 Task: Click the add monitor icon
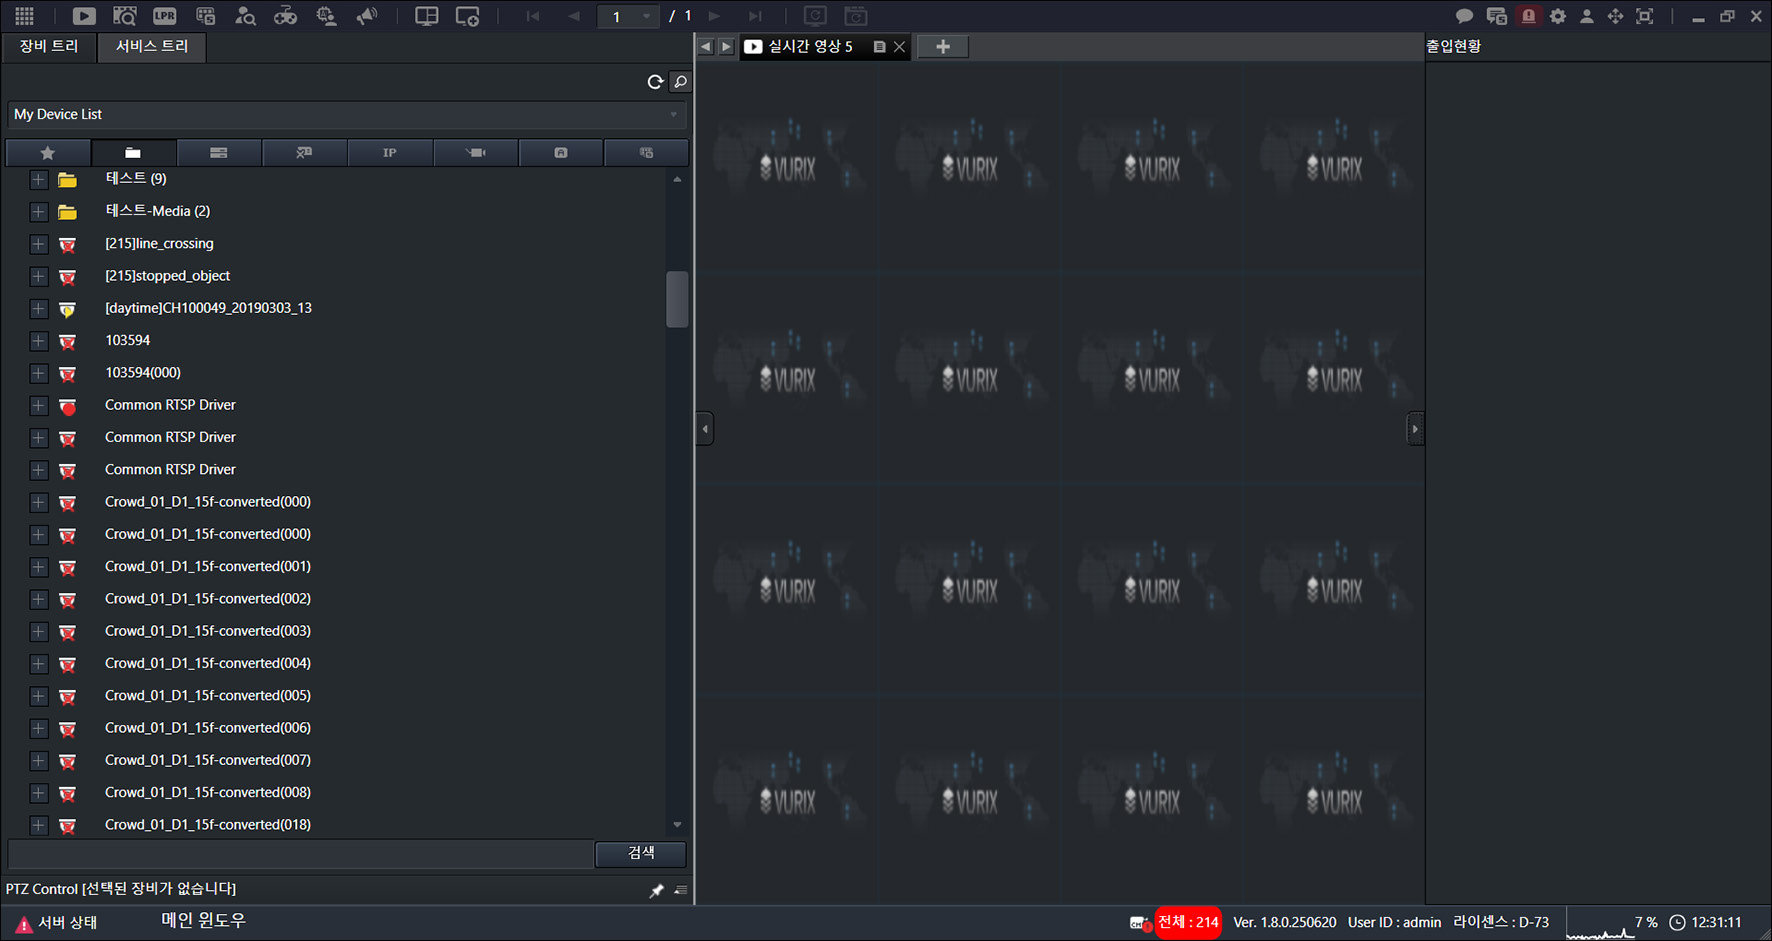coord(467,16)
